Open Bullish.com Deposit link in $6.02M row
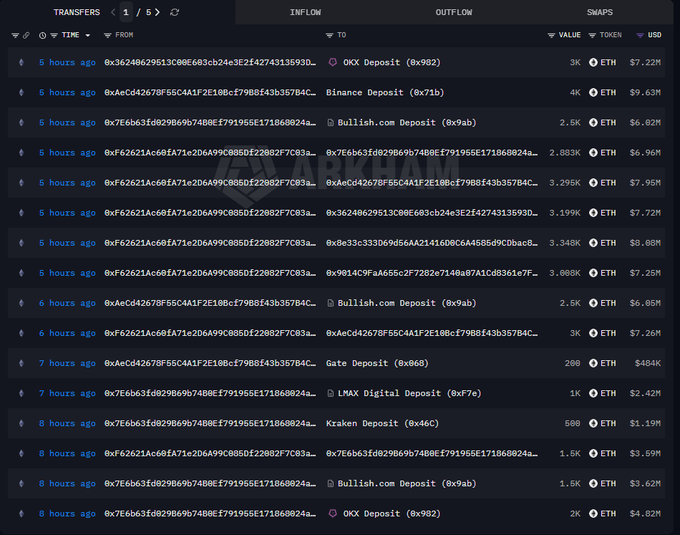680x535 pixels. pos(407,123)
